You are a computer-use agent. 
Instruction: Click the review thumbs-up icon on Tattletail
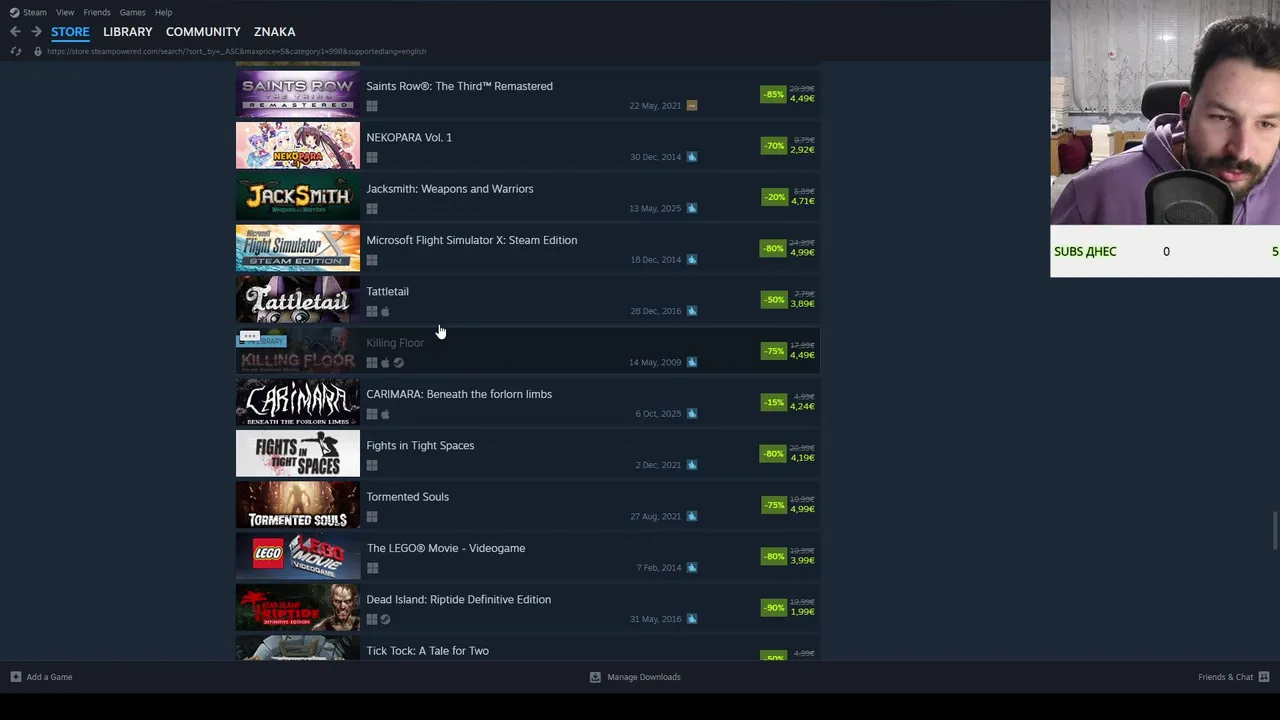coord(692,310)
